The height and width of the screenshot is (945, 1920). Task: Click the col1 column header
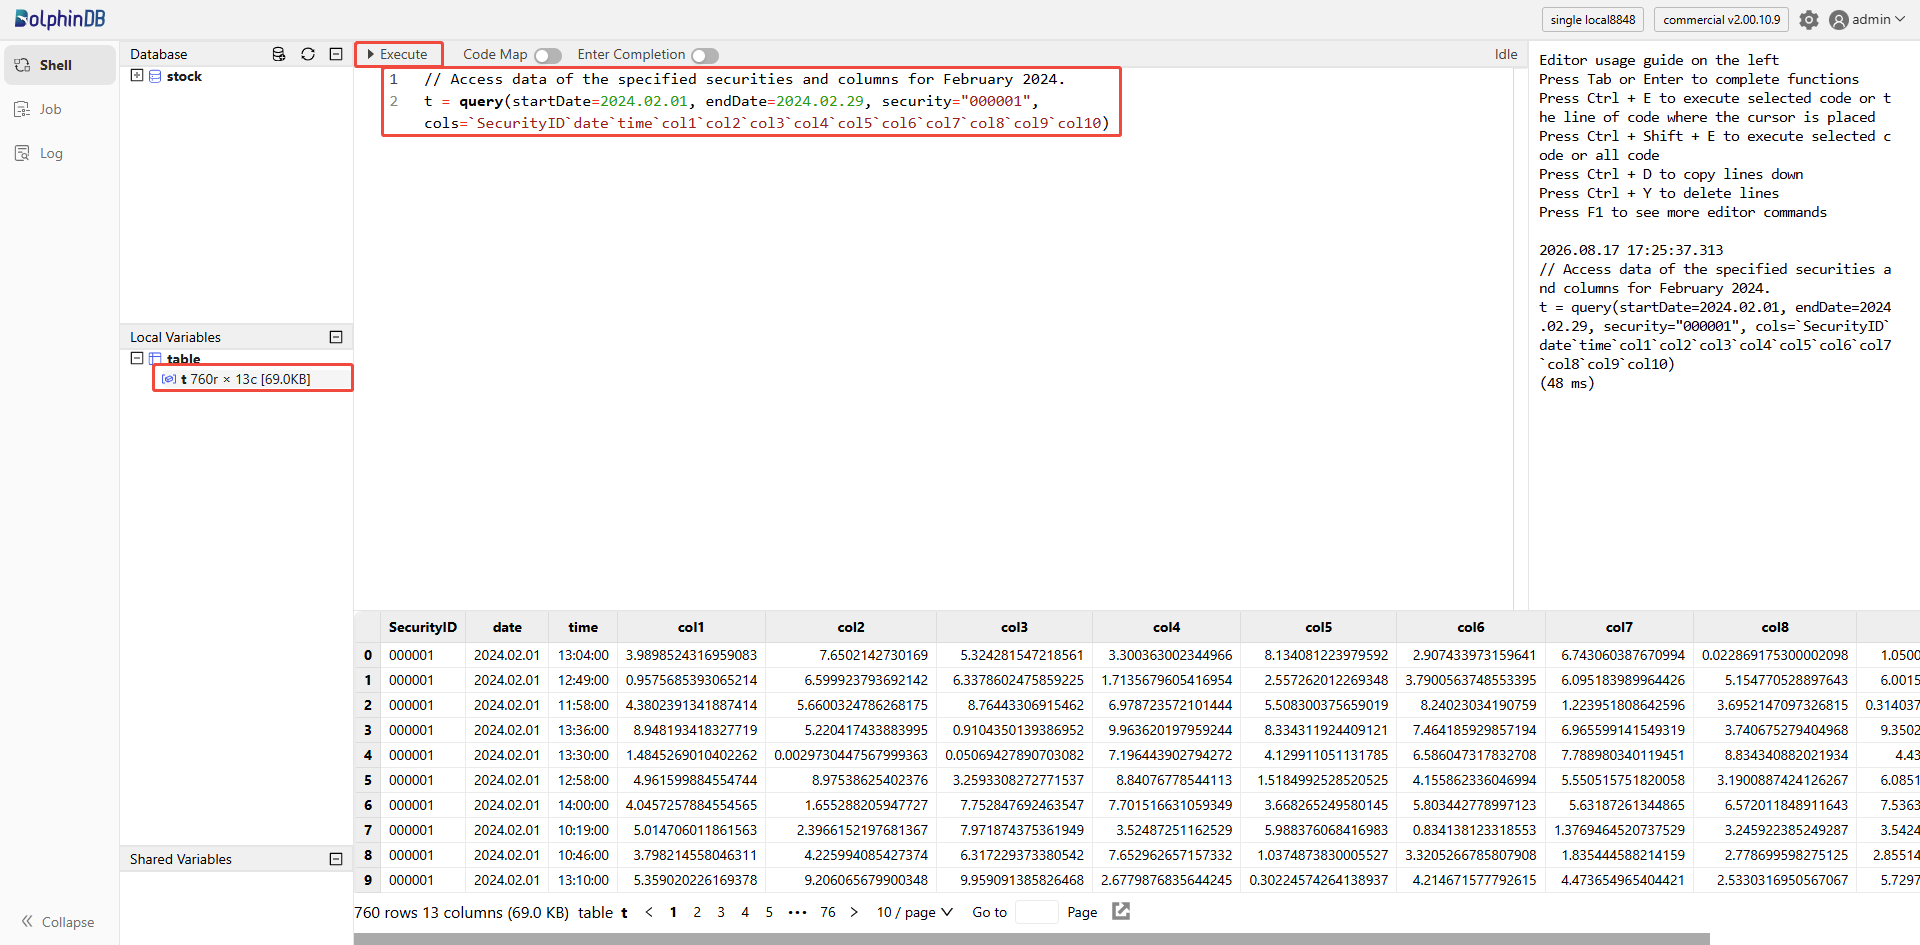691,627
